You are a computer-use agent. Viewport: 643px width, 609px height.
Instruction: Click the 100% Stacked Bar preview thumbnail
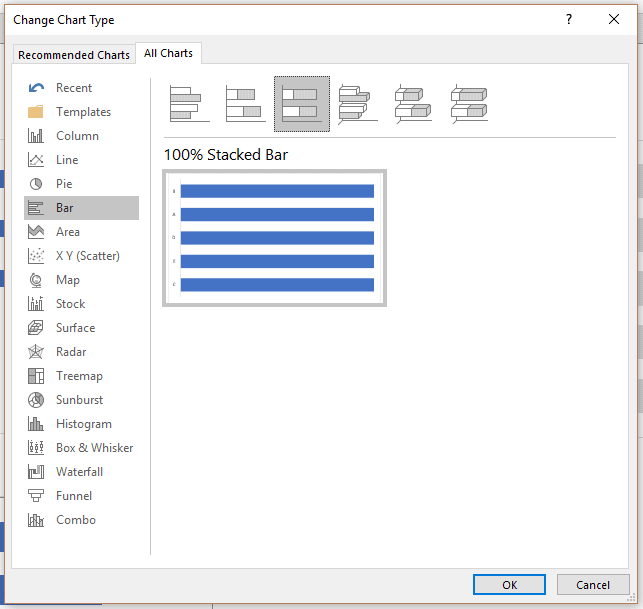274,238
